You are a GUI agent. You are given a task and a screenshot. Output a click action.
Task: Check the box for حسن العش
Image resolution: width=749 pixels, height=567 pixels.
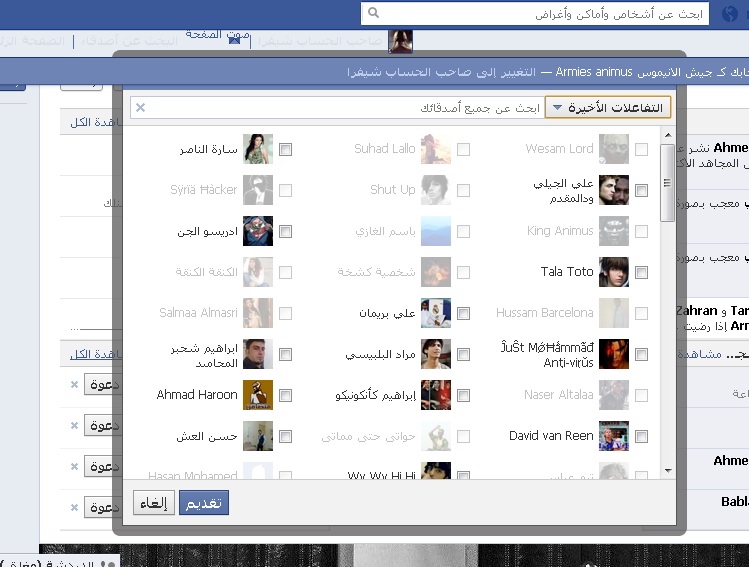coord(285,436)
